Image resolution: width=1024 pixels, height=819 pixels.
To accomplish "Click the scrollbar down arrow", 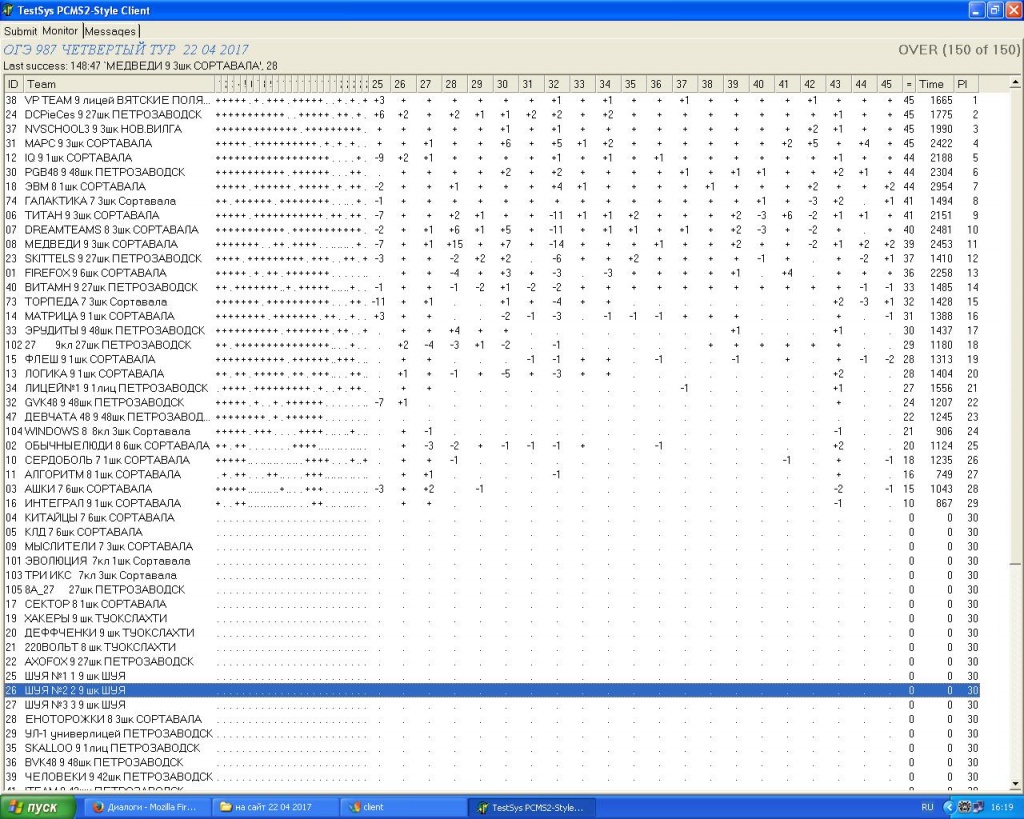I will [1016, 783].
